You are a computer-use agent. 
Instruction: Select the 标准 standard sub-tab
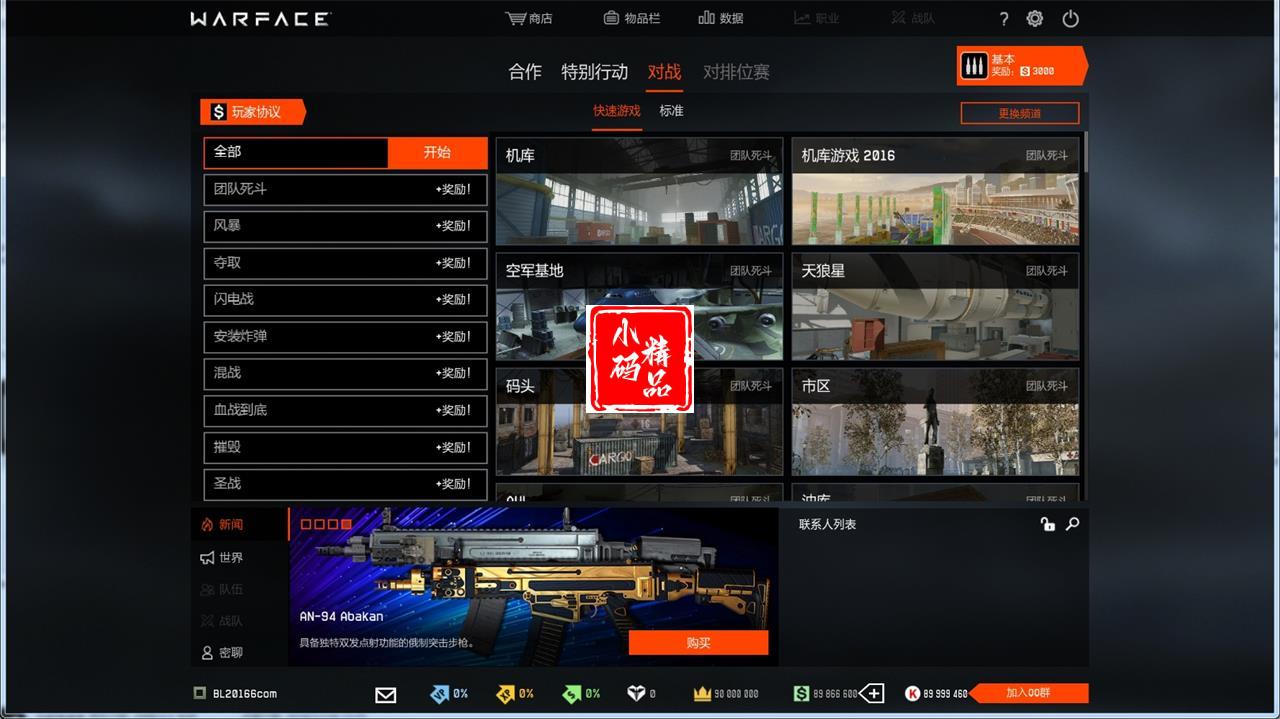671,111
